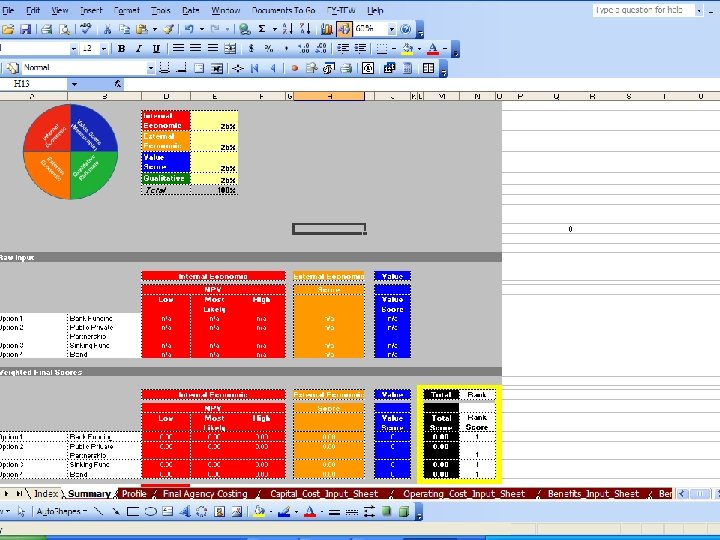
Task: Open the Edit menu
Action: point(33,10)
